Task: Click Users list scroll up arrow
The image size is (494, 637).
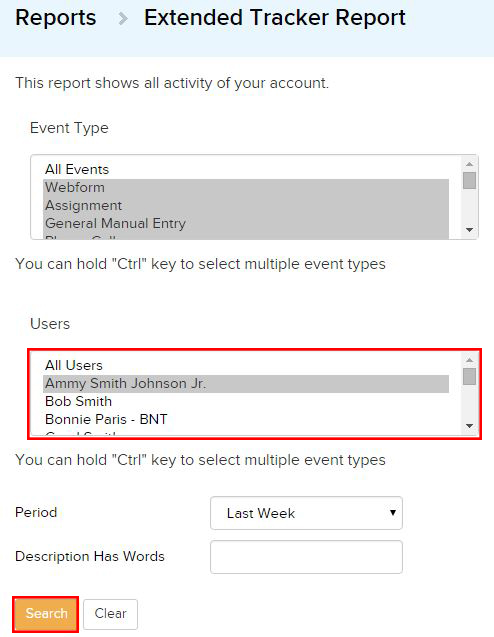Action: pyautogui.click(x=470, y=360)
